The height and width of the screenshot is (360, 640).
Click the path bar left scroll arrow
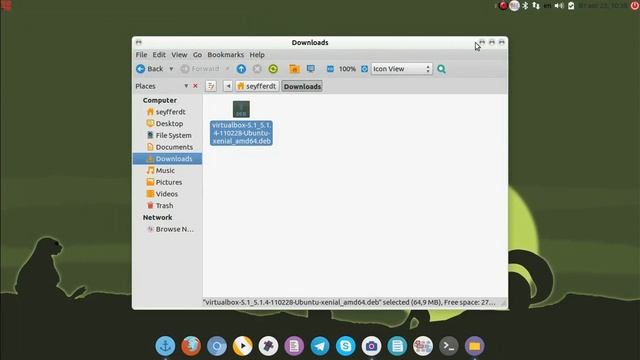[x=228, y=86]
